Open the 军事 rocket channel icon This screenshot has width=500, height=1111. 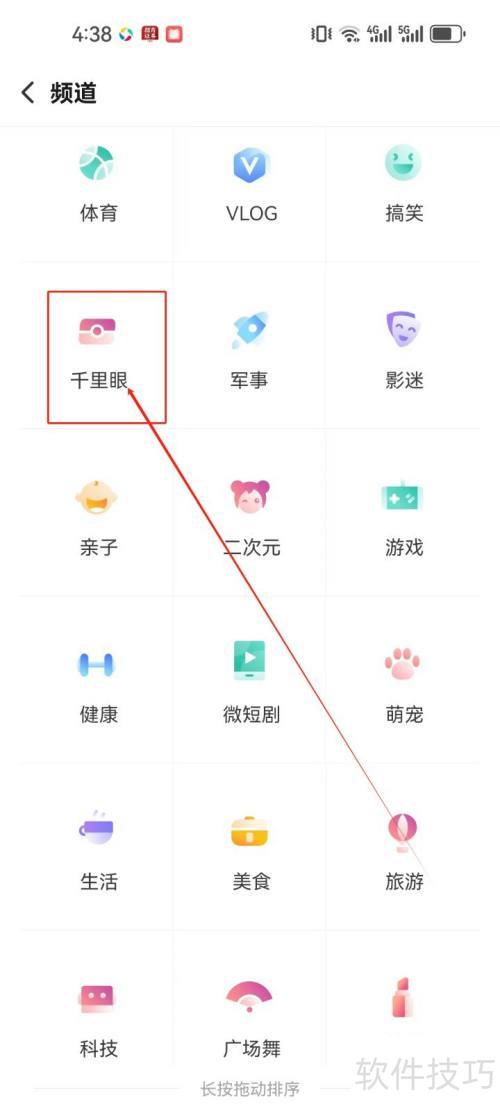click(x=250, y=329)
